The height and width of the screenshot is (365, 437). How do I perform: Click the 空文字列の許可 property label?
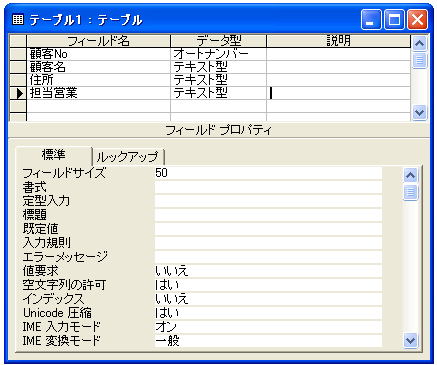pyautogui.click(x=64, y=285)
